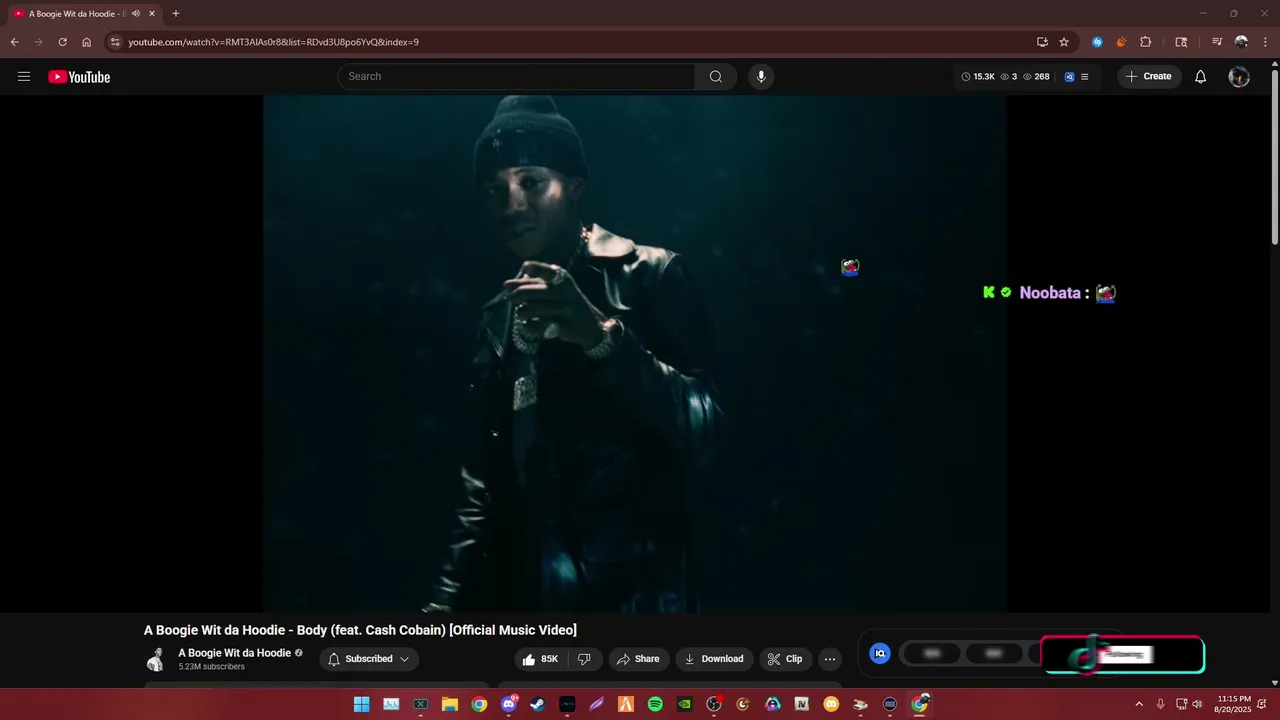Click the 268 views stat
1280x720 pixels.
click(1036, 77)
